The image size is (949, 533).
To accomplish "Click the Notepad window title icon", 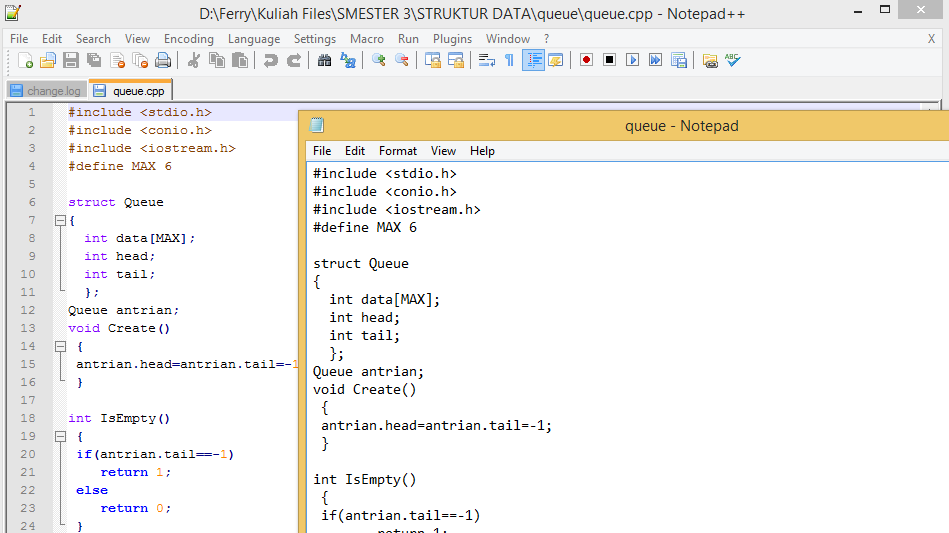I will point(317,125).
